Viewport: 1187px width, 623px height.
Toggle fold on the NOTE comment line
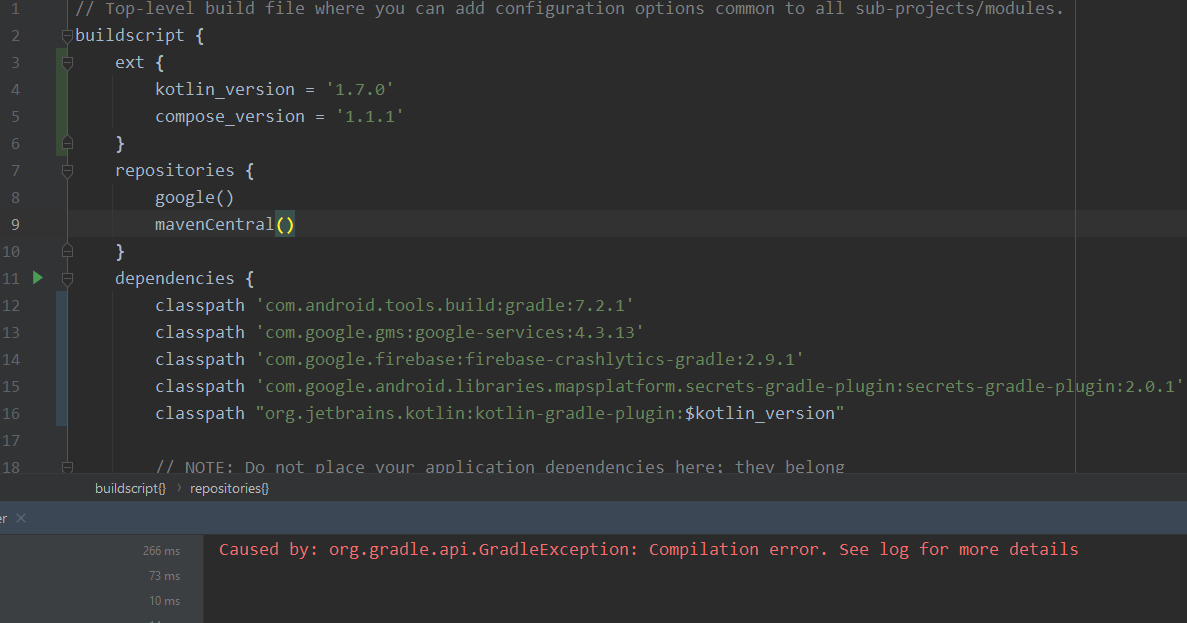click(x=67, y=467)
